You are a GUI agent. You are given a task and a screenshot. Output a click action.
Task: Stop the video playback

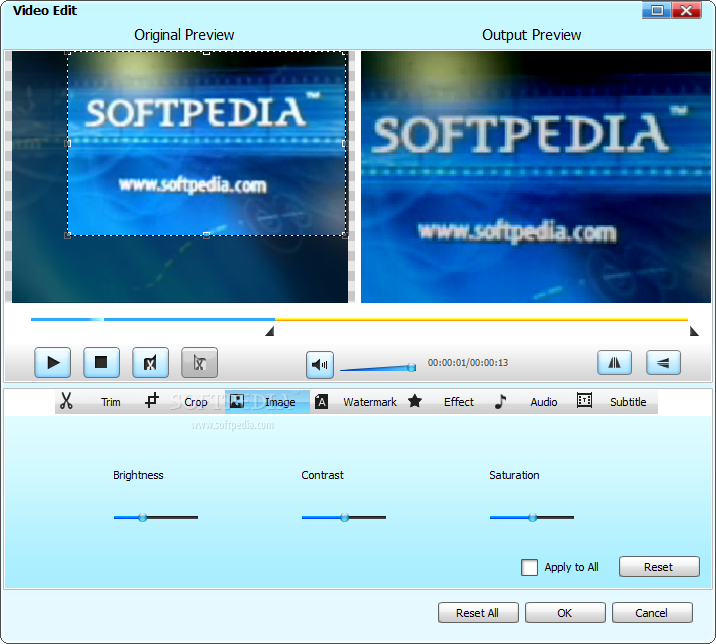point(101,363)
